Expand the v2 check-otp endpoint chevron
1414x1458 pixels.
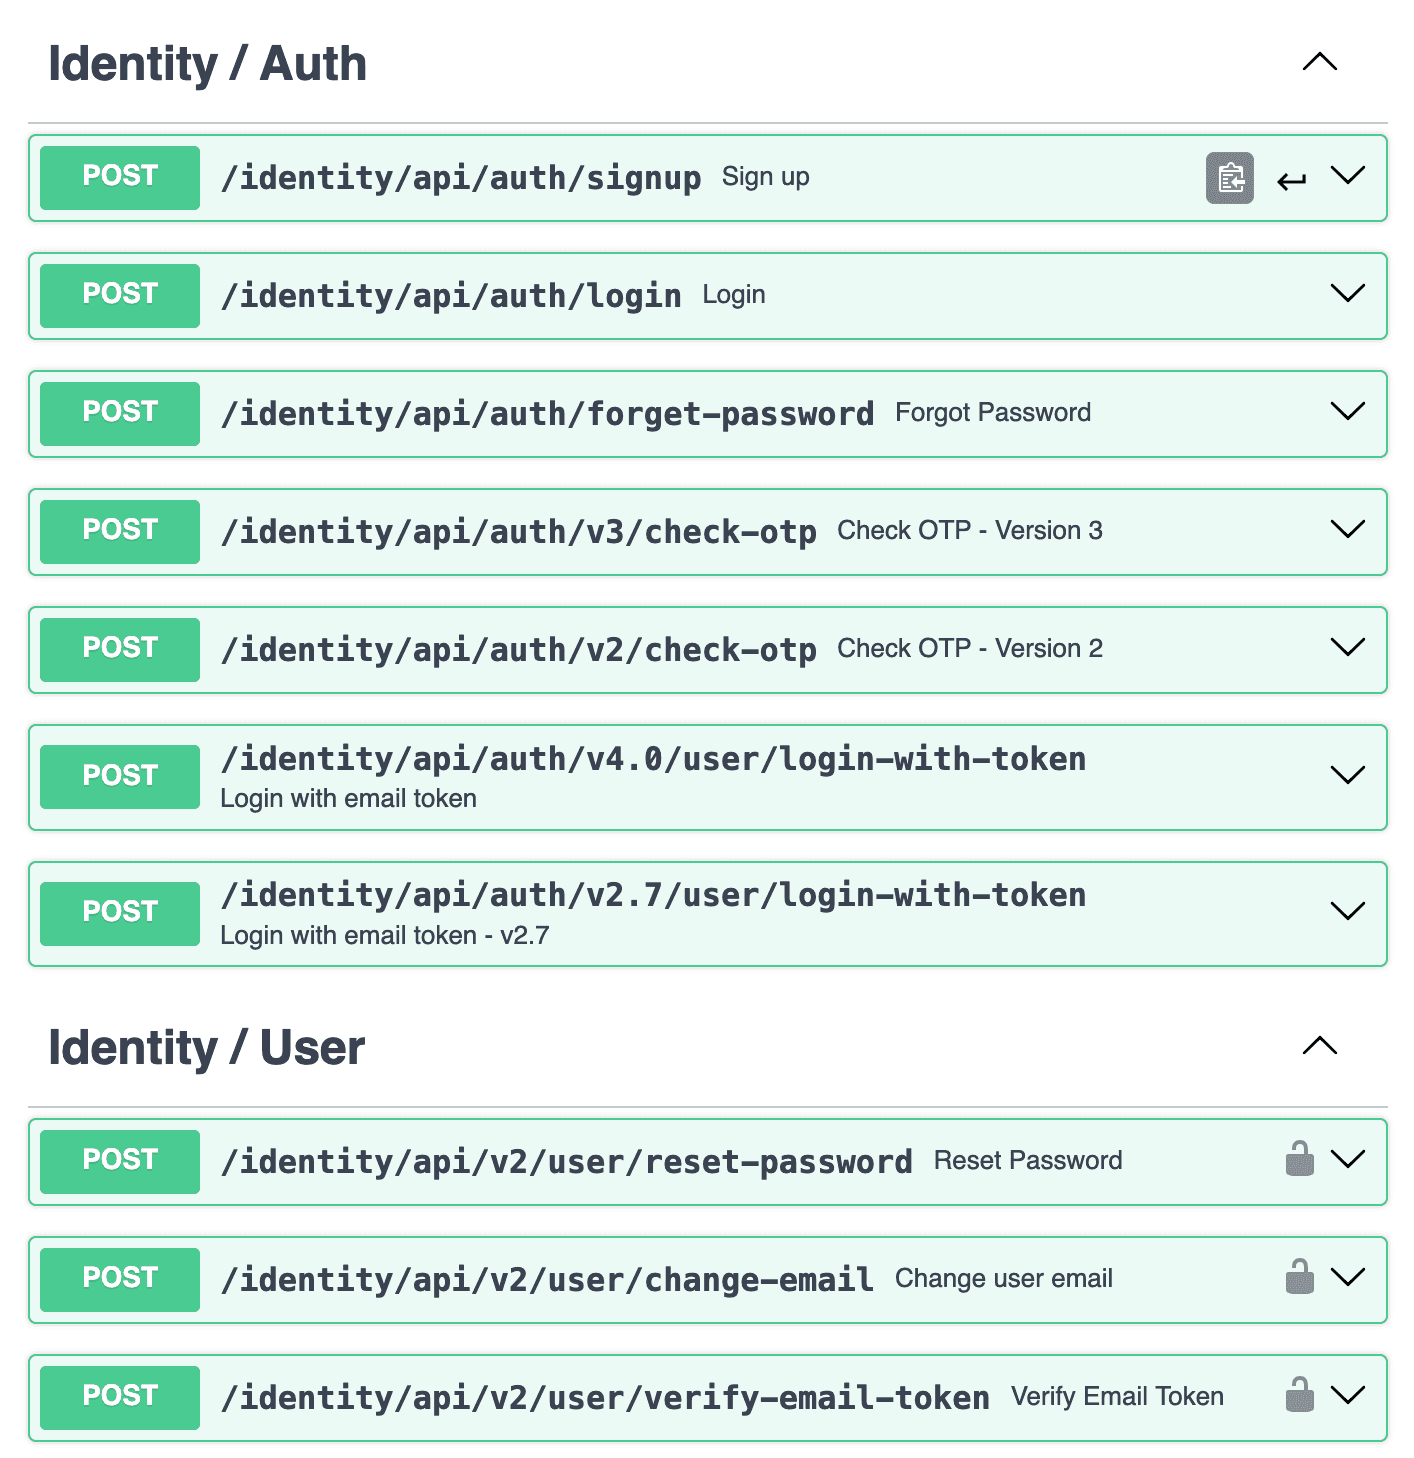click(1348, 647)
